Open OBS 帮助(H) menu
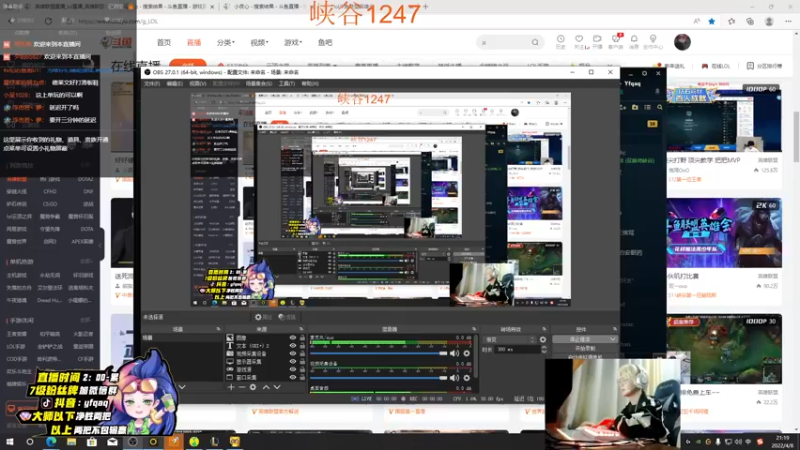The image size is (800, 450). [x=310, y=84]
